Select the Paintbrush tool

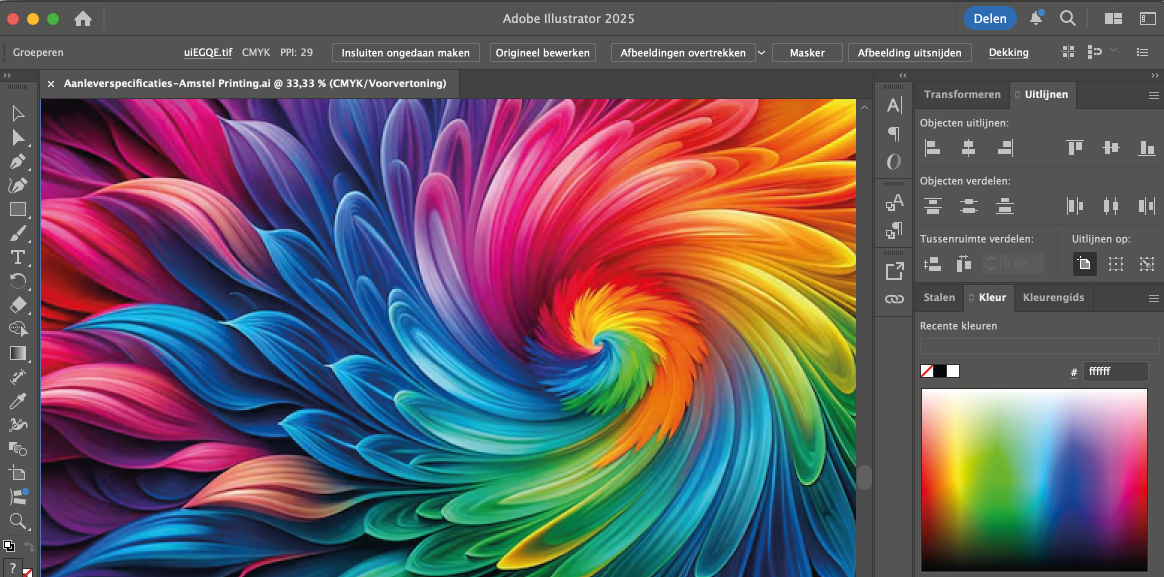(x=19, y=233)
